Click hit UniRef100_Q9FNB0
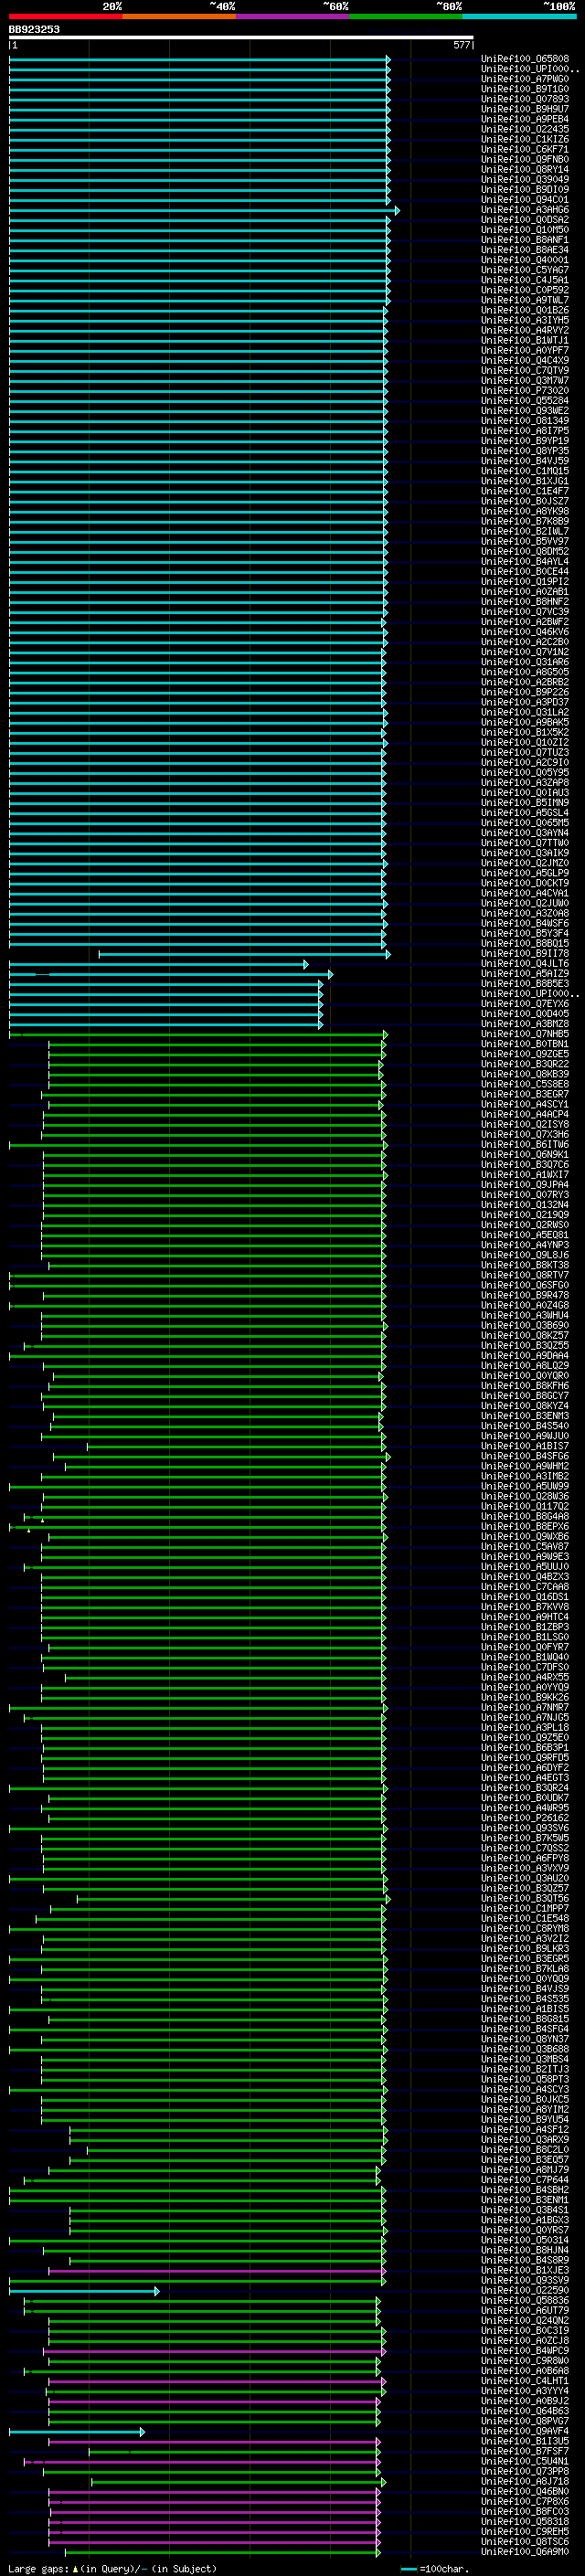The width and height of the screenshot is (585, 2576). (525, 159)
